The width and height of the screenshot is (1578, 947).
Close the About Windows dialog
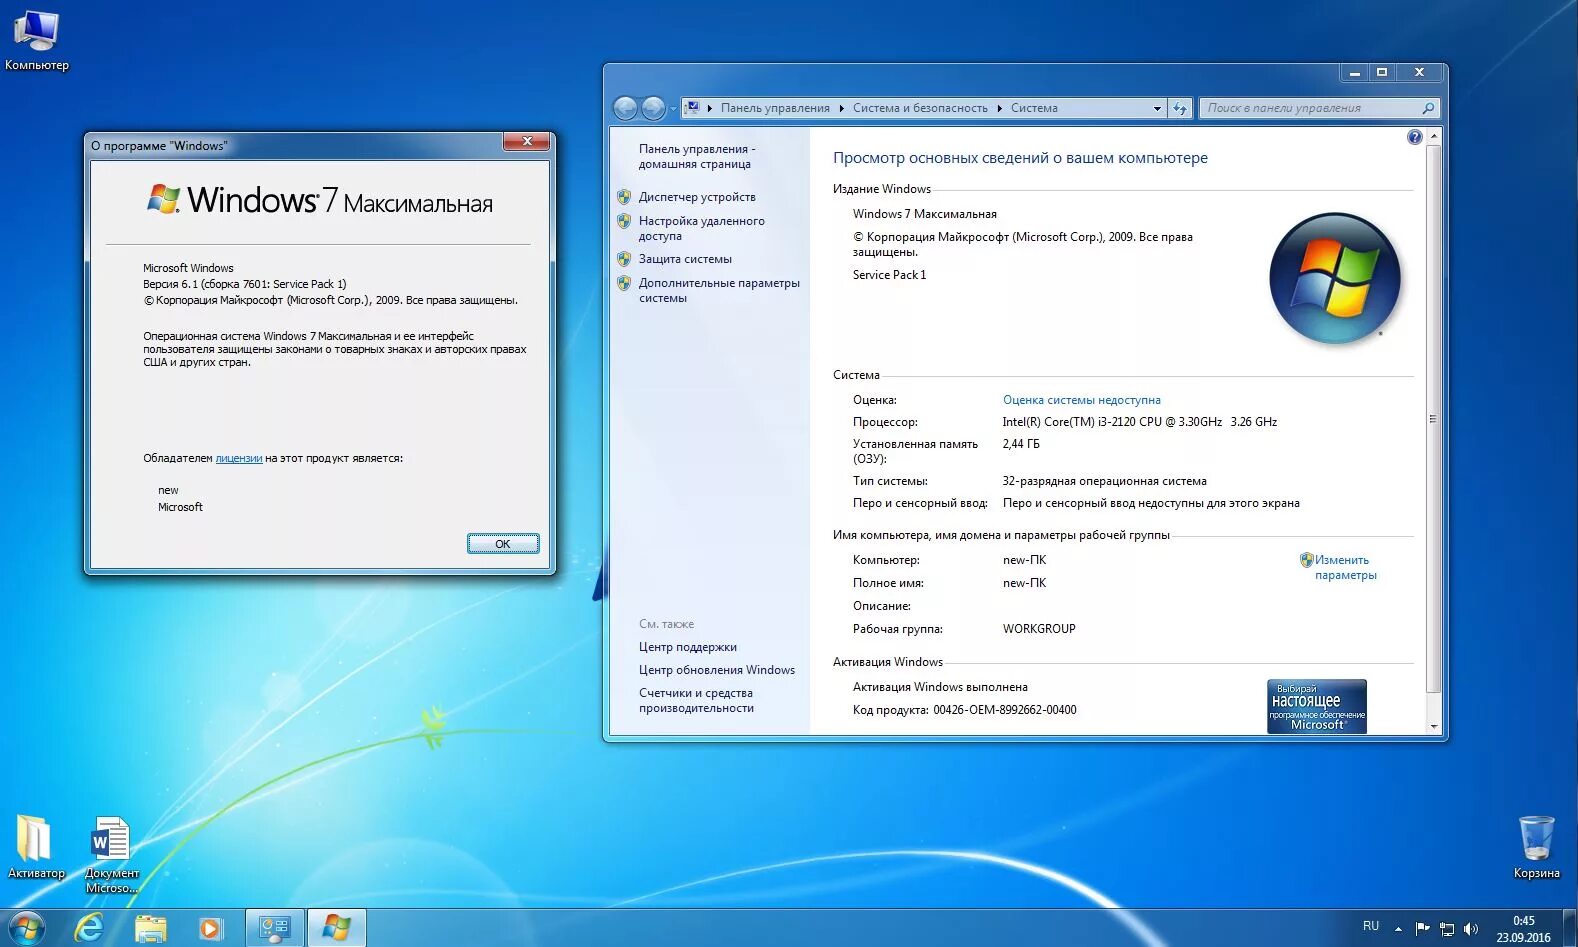527,141
